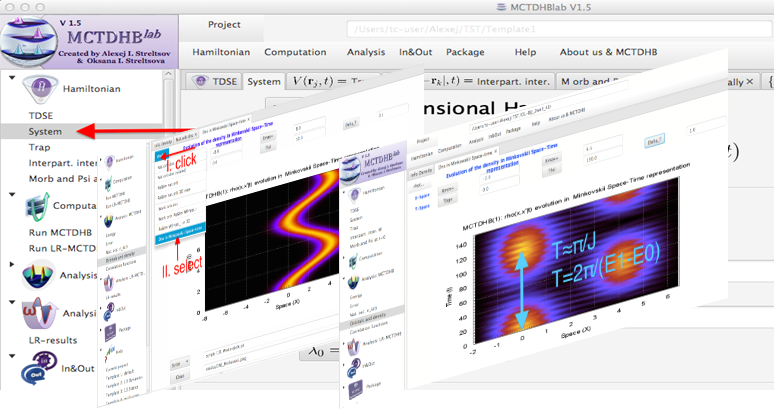Viewport: 774px width, 411px height.
Task: Select TDSE in the Hamiltonian tree
Action: (x=40, y=115)
